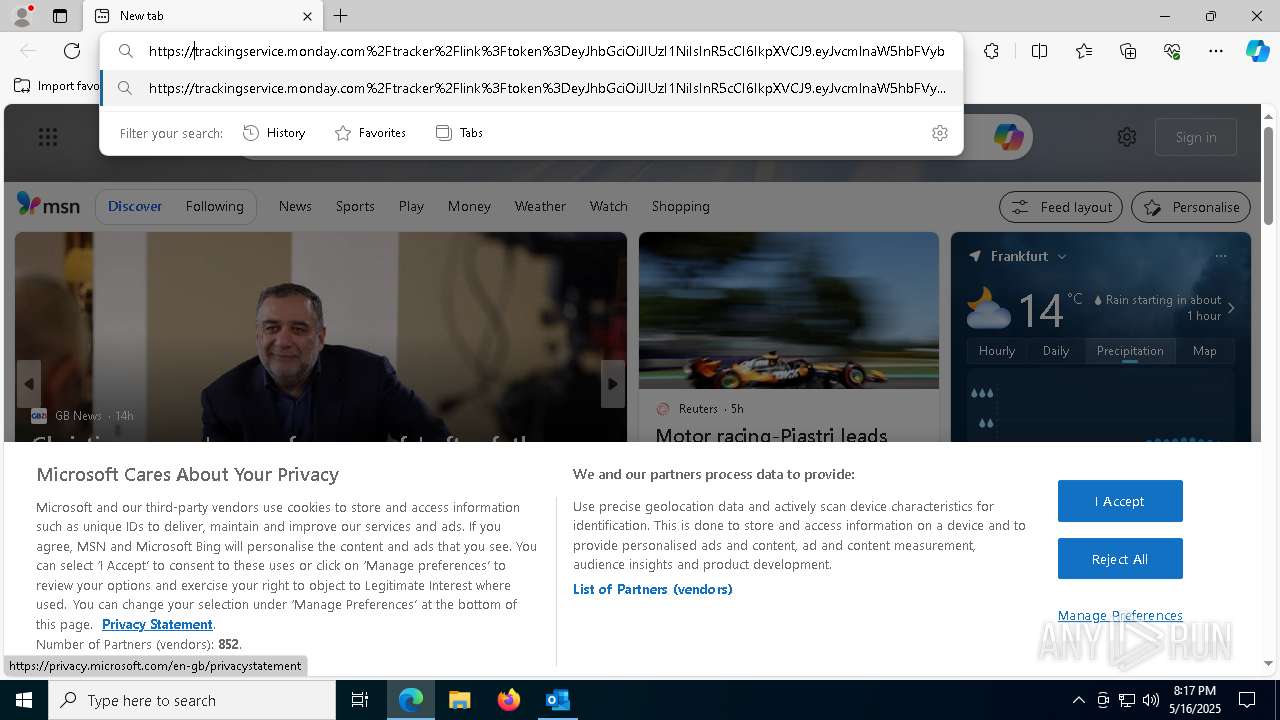Open the Shopping section
The image size is (1280, 720).
pyautogui.click(x=680, y=206)
